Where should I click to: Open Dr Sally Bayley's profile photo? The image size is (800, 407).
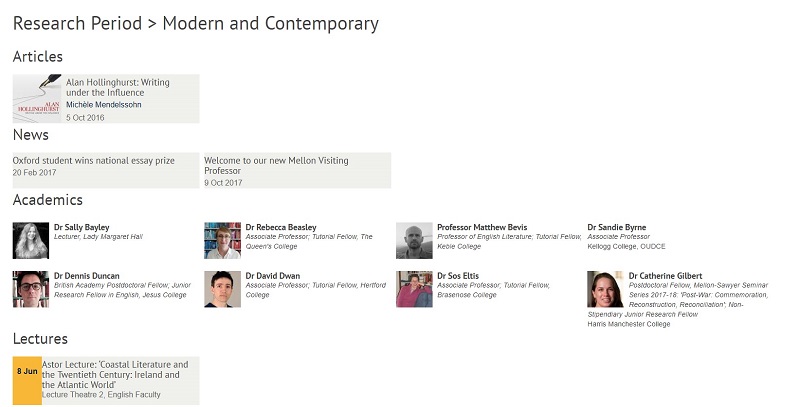click(x=31, y=241)
